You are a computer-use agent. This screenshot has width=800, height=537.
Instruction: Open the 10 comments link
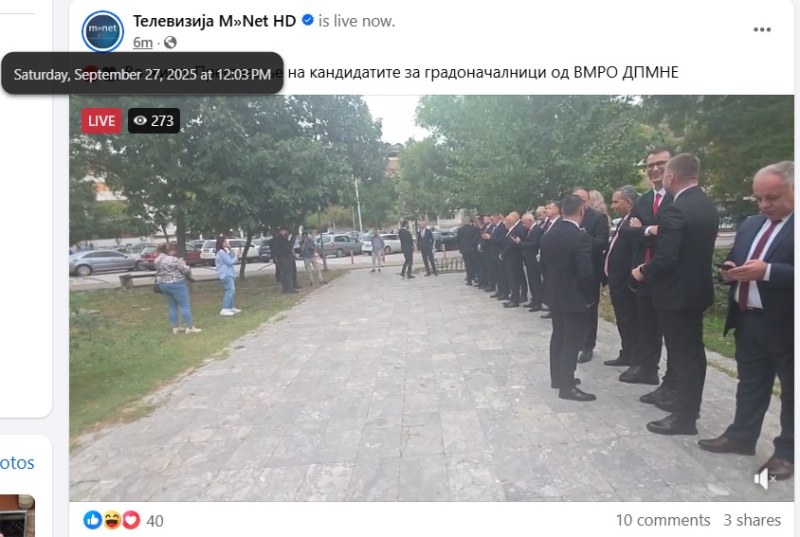coord(663,520)
